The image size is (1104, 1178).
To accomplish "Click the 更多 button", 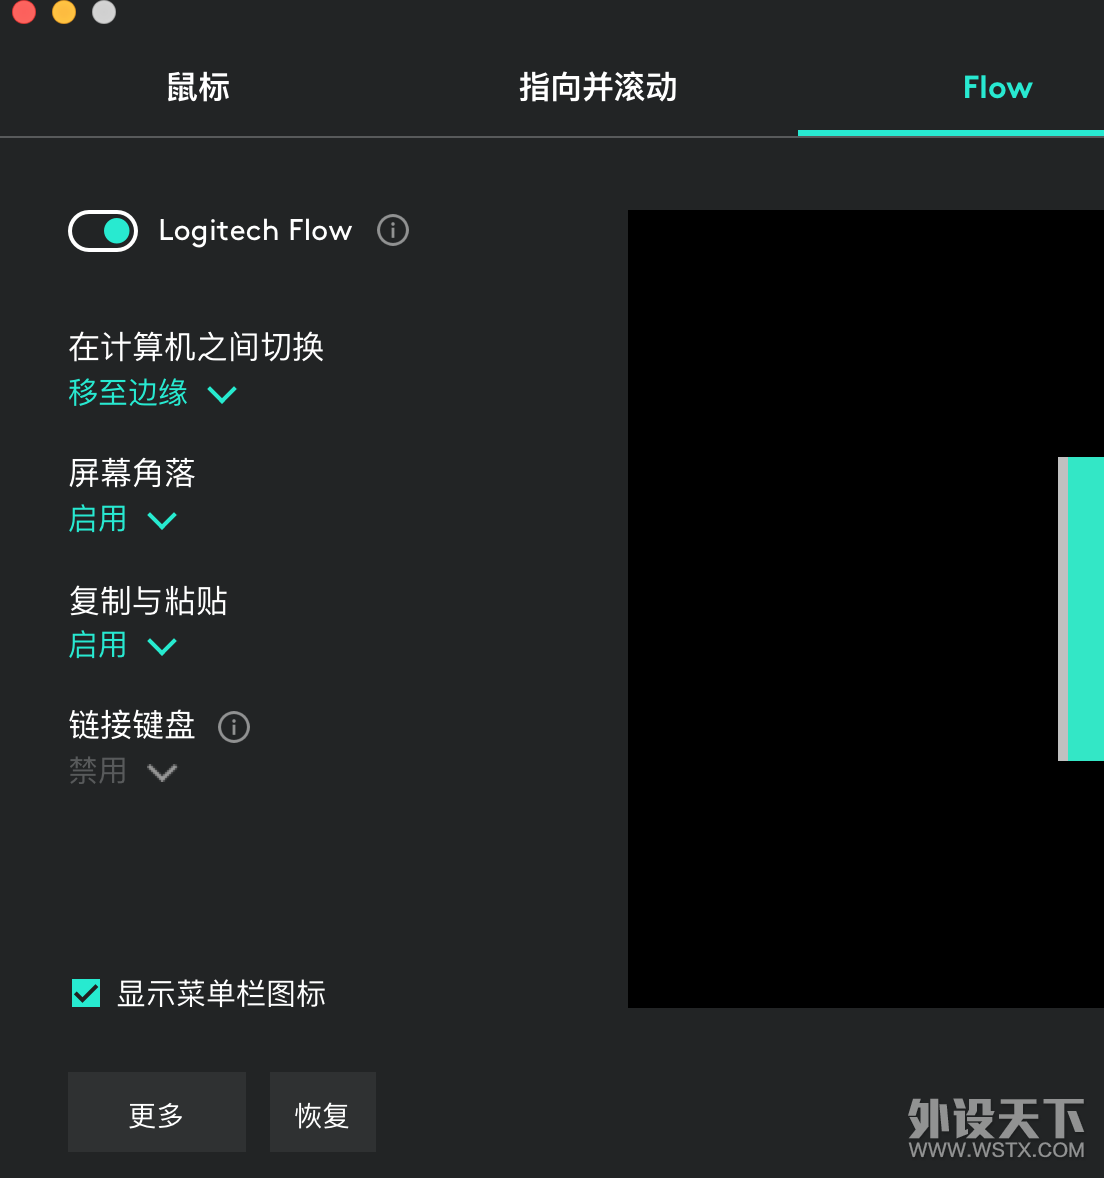I will 157,1112.
